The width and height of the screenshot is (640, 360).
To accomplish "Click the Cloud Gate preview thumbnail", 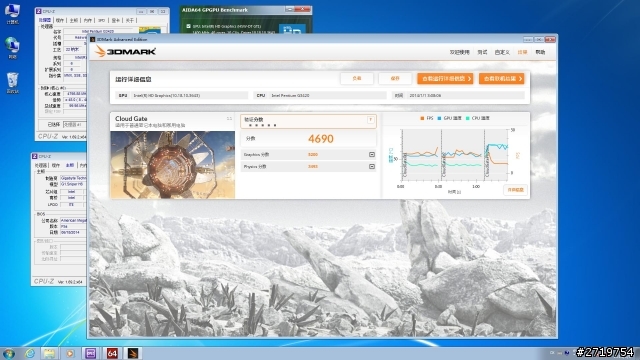I will 172,164.
